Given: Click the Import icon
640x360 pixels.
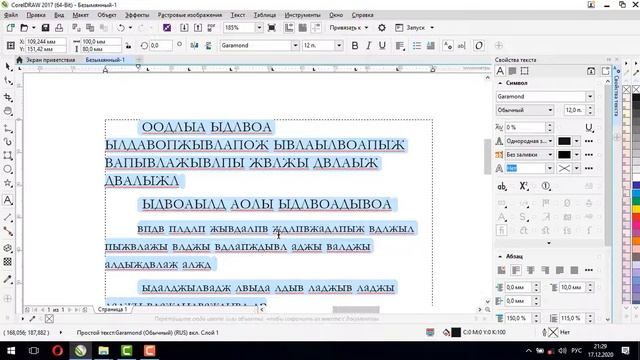Looking at the screenshot, I should 184,28.
